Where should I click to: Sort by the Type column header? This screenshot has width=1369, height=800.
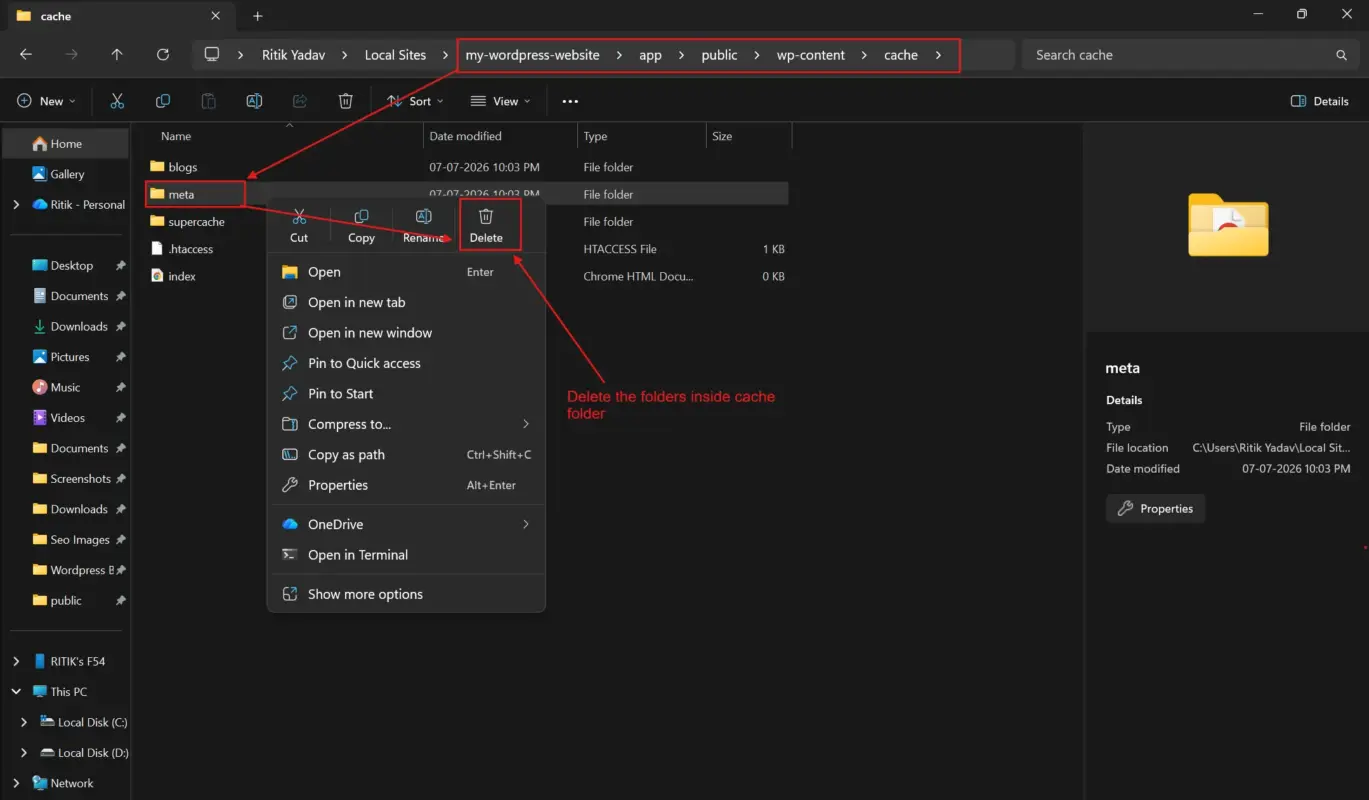tap(595, 136)
